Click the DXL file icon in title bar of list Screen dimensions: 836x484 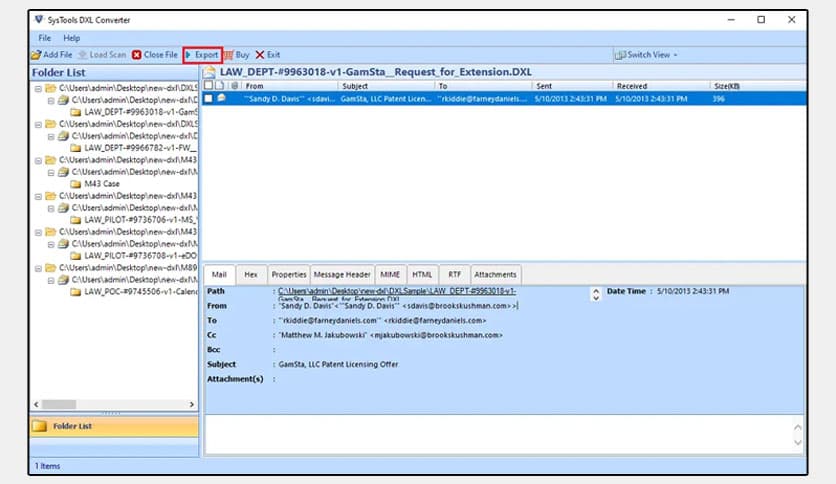tap(210, 72)
